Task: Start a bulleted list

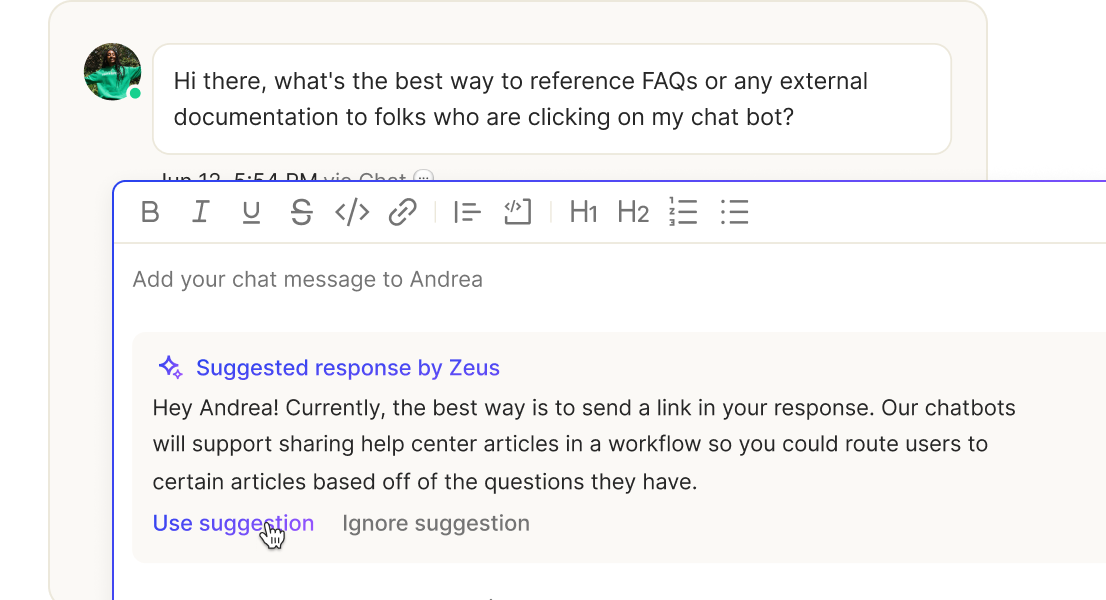Action: point(734,212)
